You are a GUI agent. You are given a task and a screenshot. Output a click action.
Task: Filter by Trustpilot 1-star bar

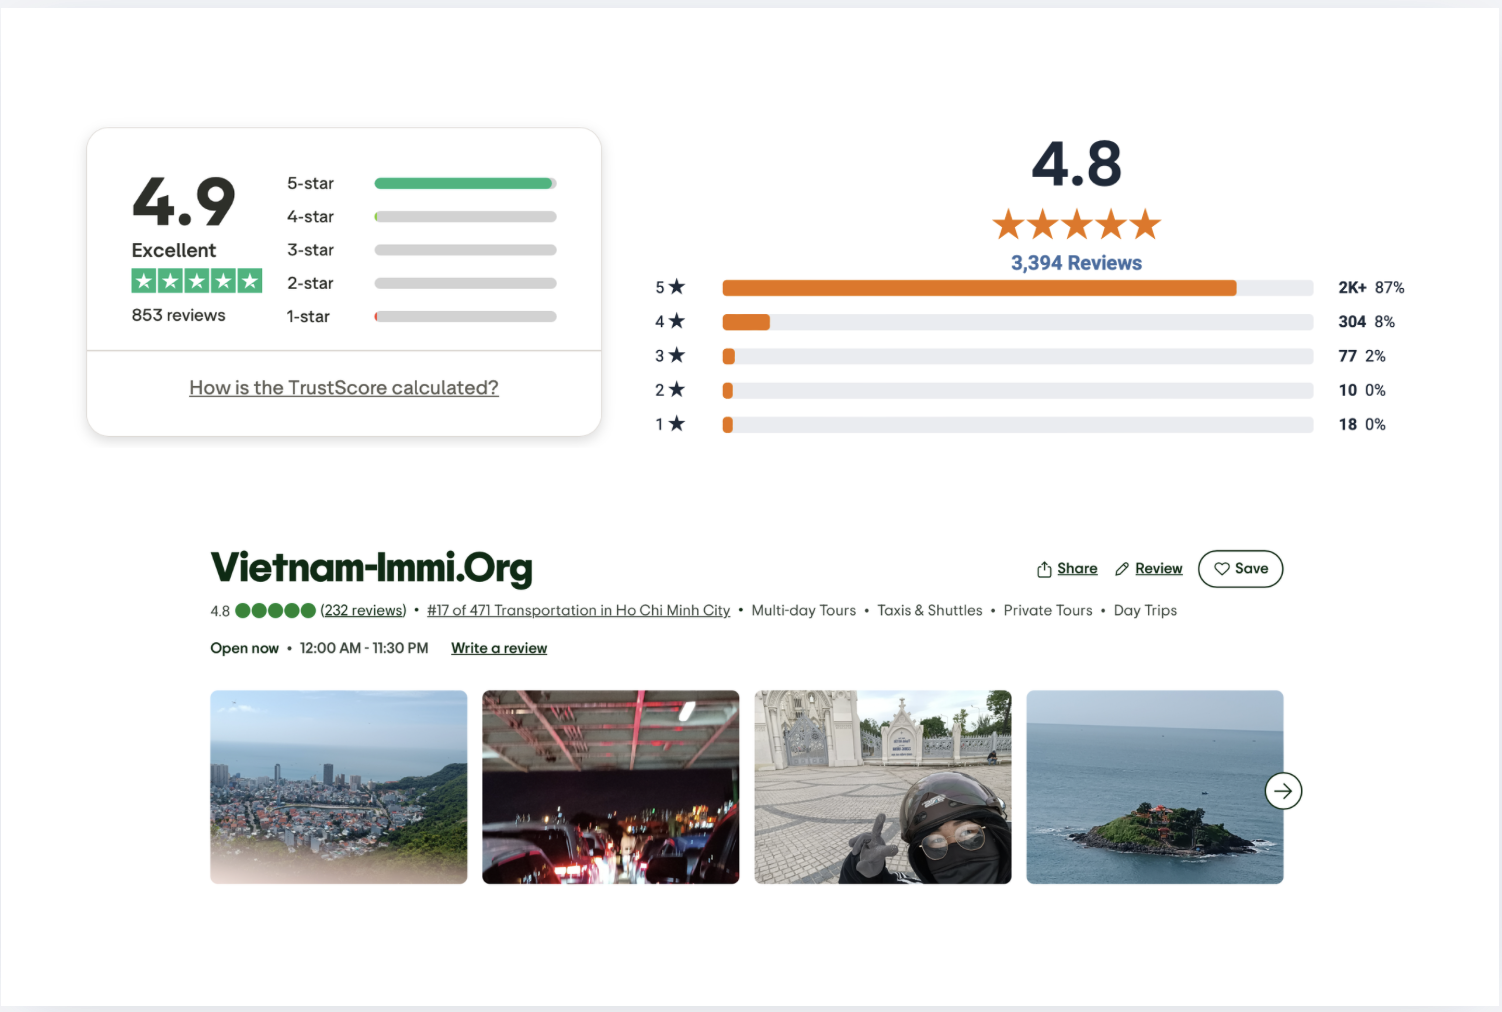point(464,317)
